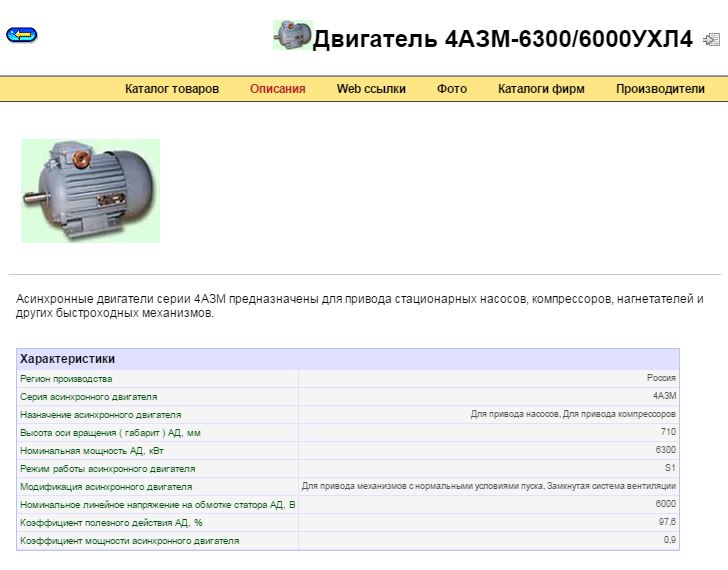The height and width of the screenshot is (570, 728).
Task: Click the 0,9 power factor value
Action: coord(670,540)
